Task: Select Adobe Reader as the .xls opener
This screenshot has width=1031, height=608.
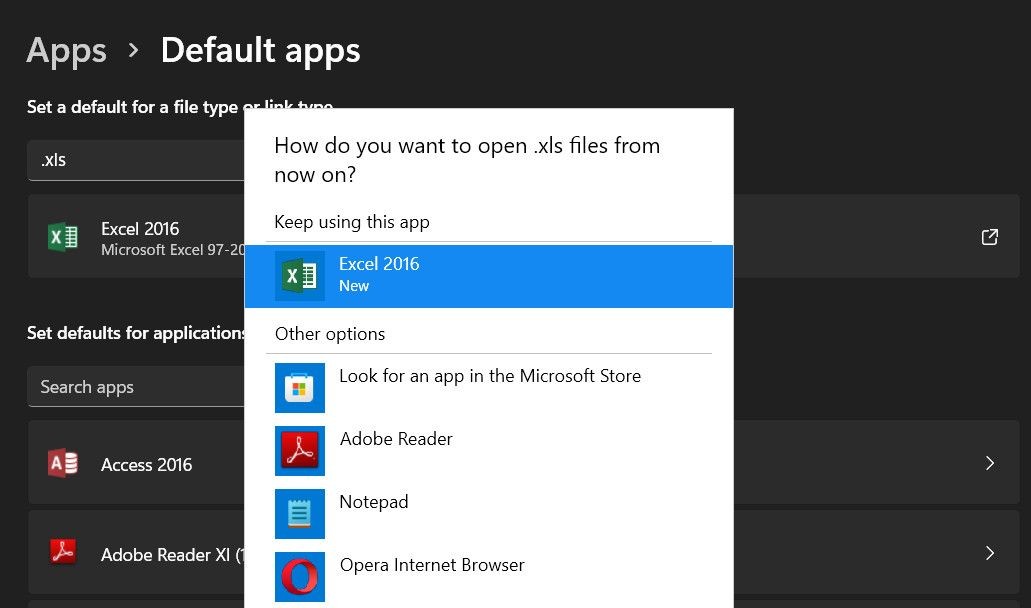Action: (x=489, y=451)
